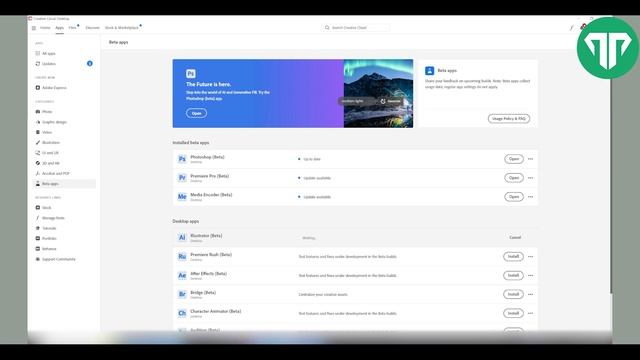640x360 pixels.
Task: Open more options for Character Animator (Beta)
Action: 530,313
